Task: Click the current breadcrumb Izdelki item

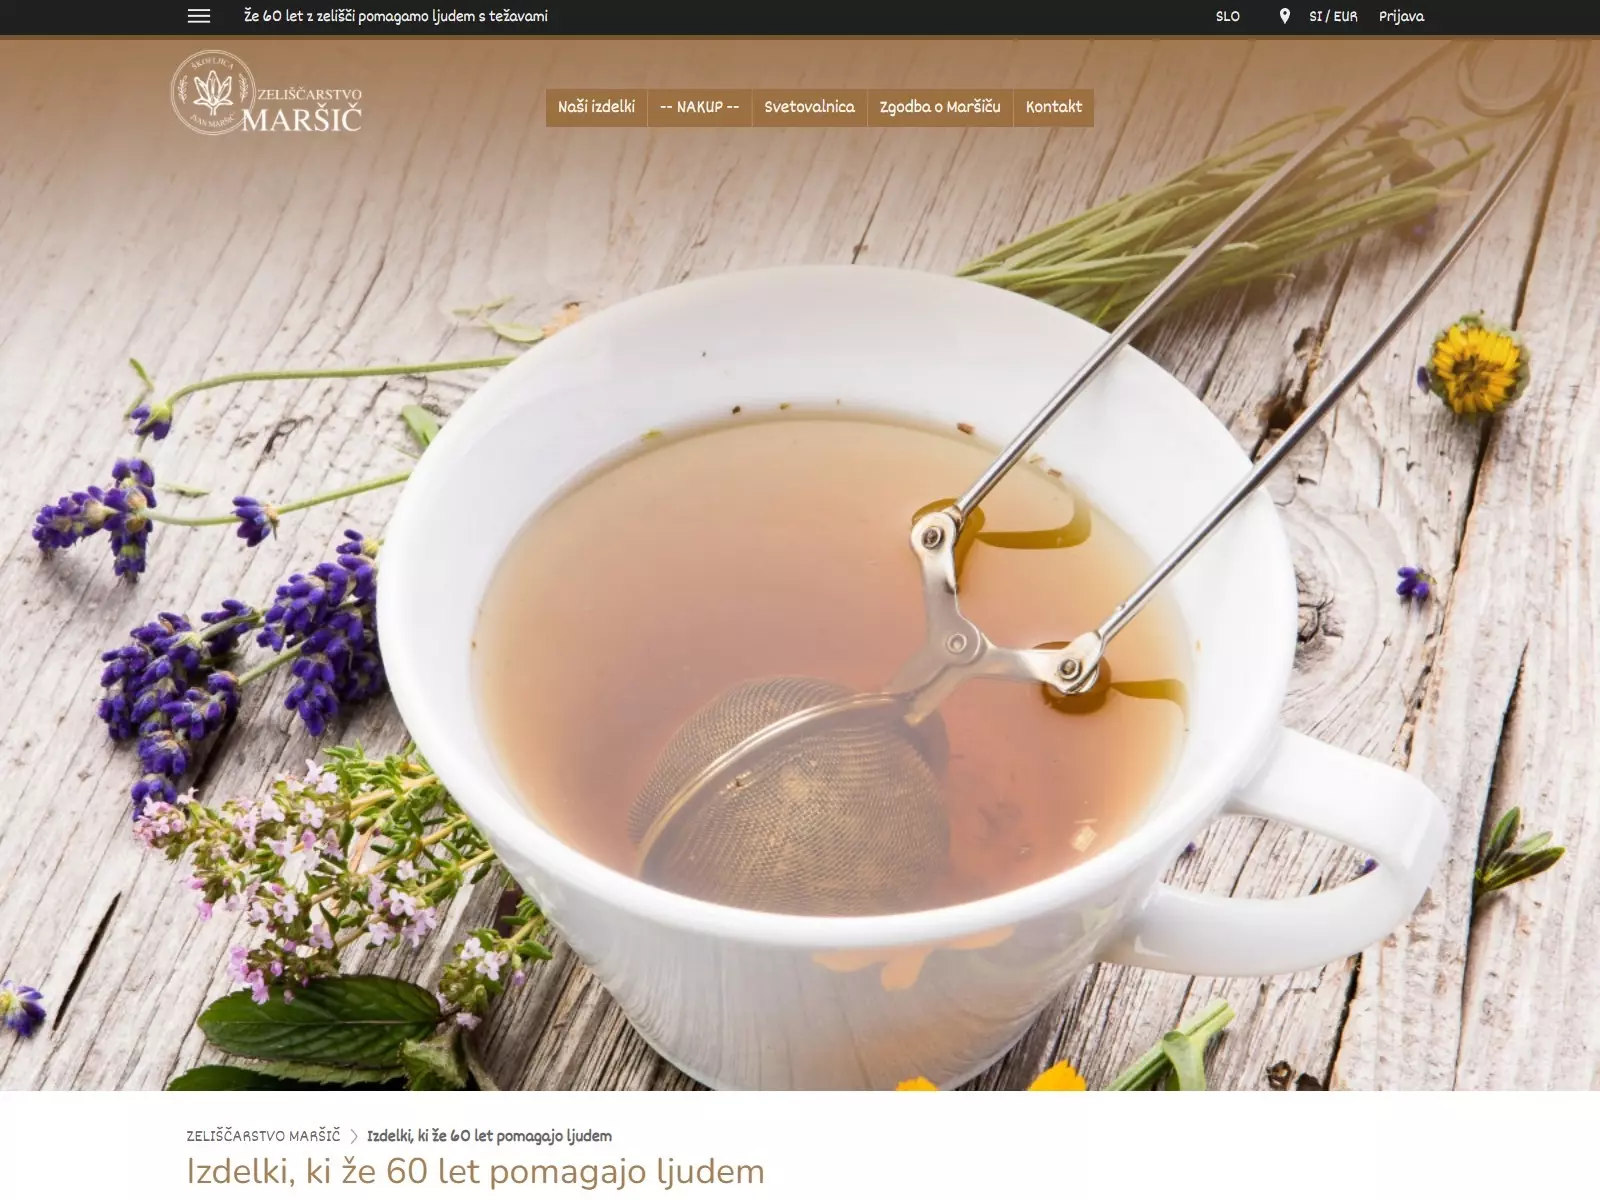Action: click(x=489, y=1136)
